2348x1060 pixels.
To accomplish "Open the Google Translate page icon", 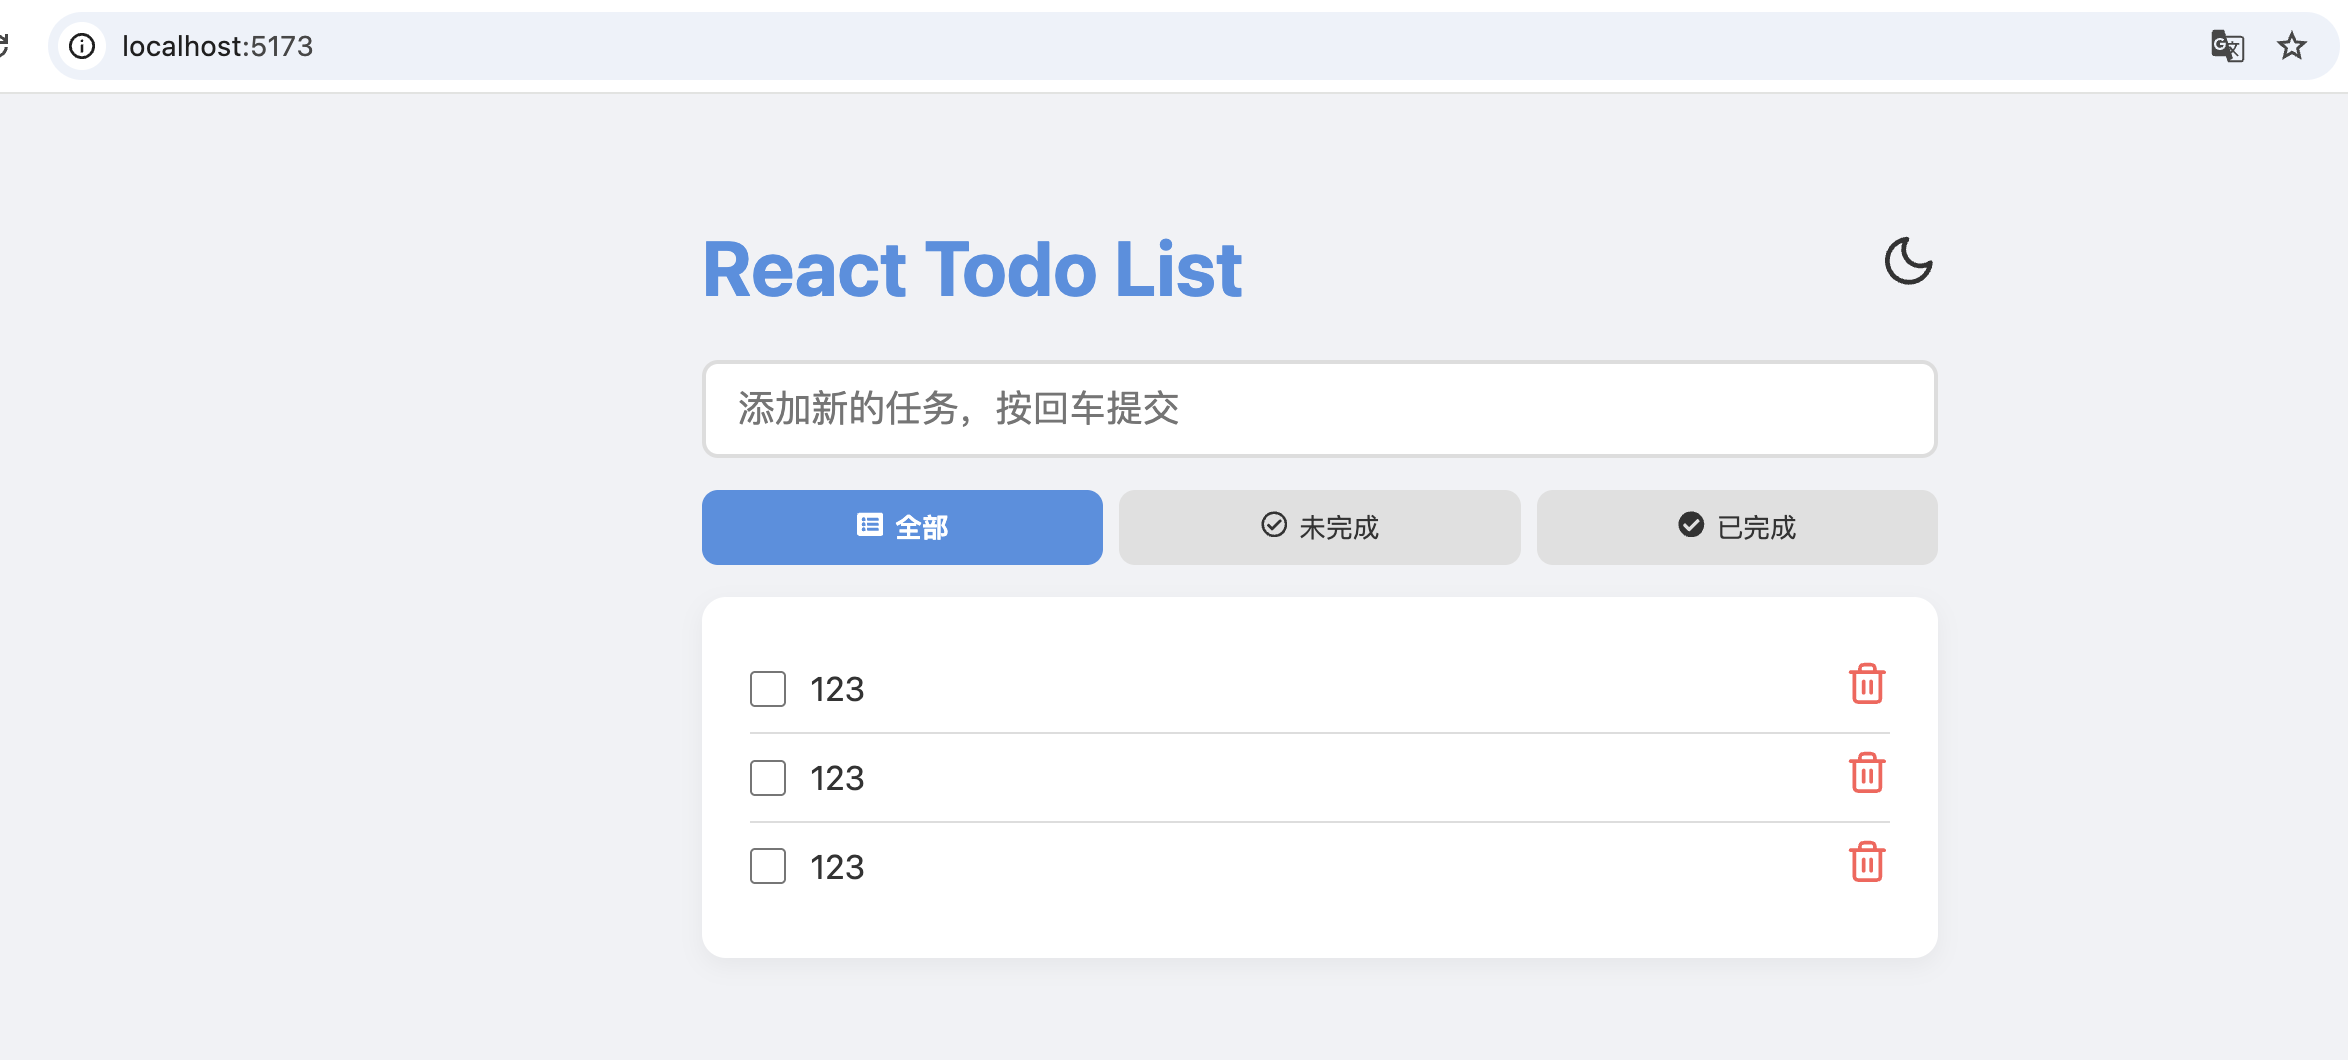I will pyautogui.click(x=2226, y=46).
